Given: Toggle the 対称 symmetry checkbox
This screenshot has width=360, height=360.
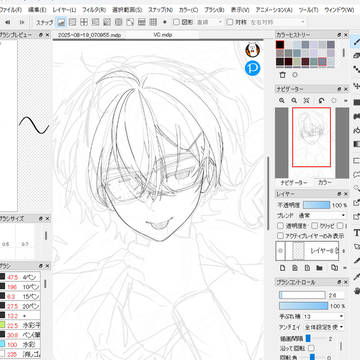Looking at the screenshot, I should pos(230,22).
